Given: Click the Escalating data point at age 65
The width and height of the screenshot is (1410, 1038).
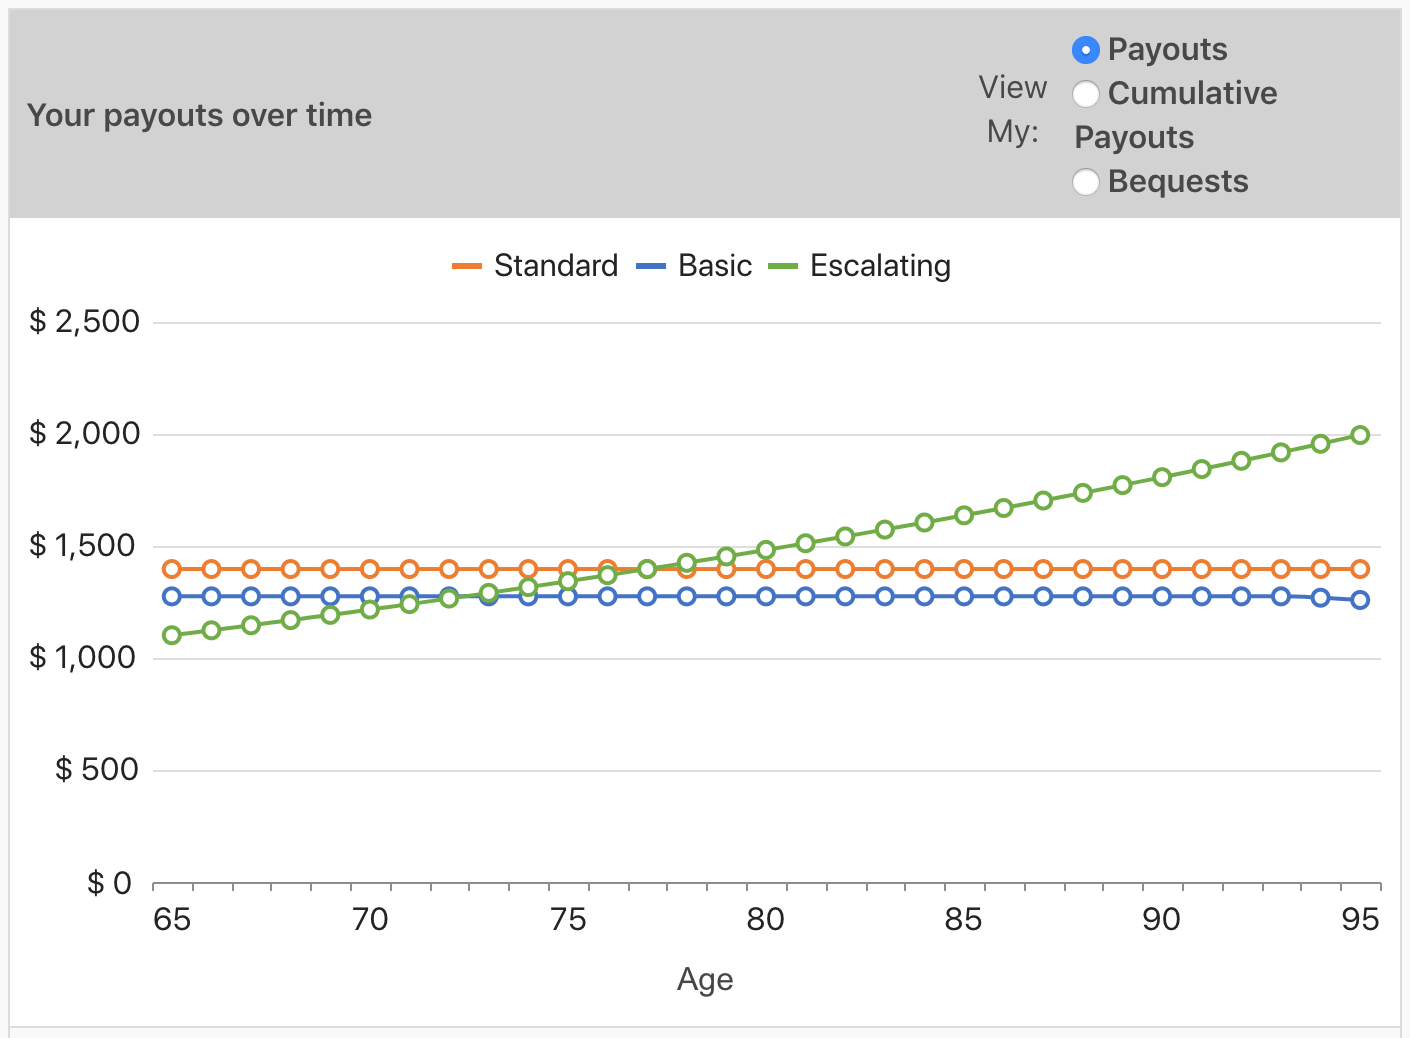Looking at the screenshot, I should (172, 635).
